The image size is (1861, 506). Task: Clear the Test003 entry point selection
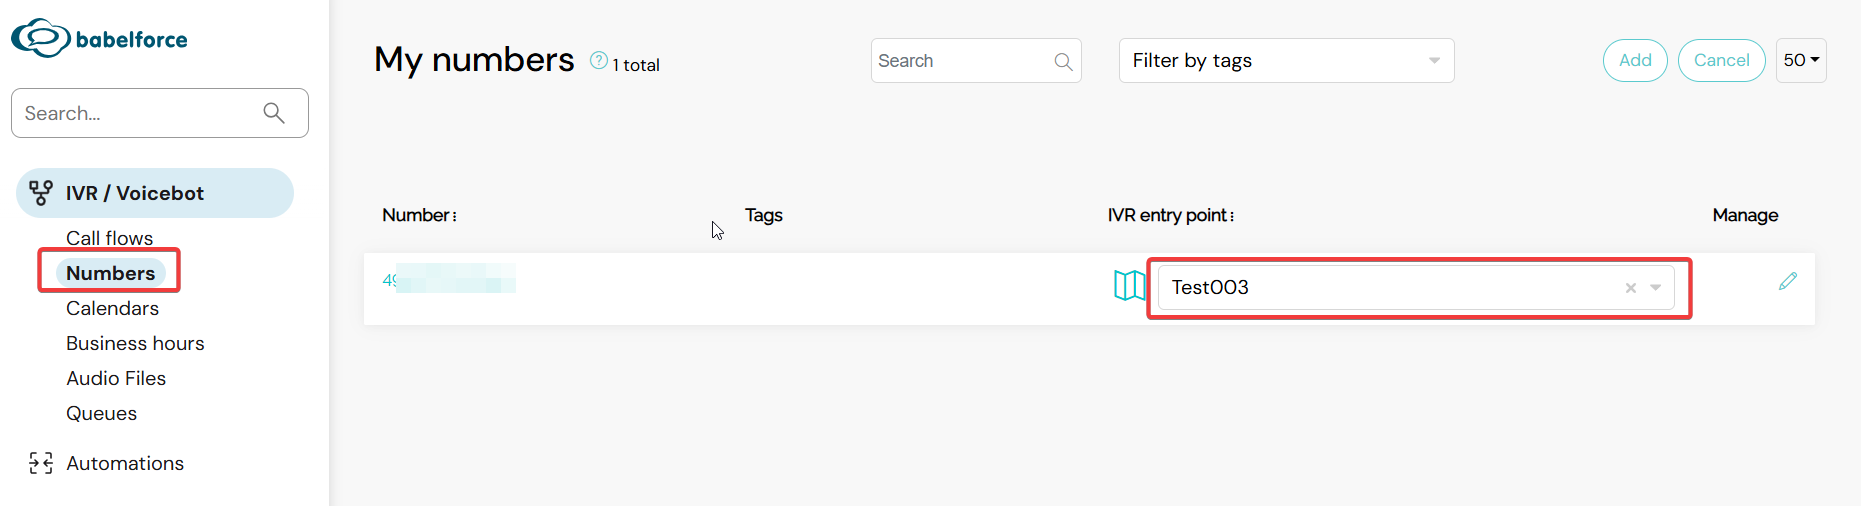pyautogui.click(x=1631, y=288)
